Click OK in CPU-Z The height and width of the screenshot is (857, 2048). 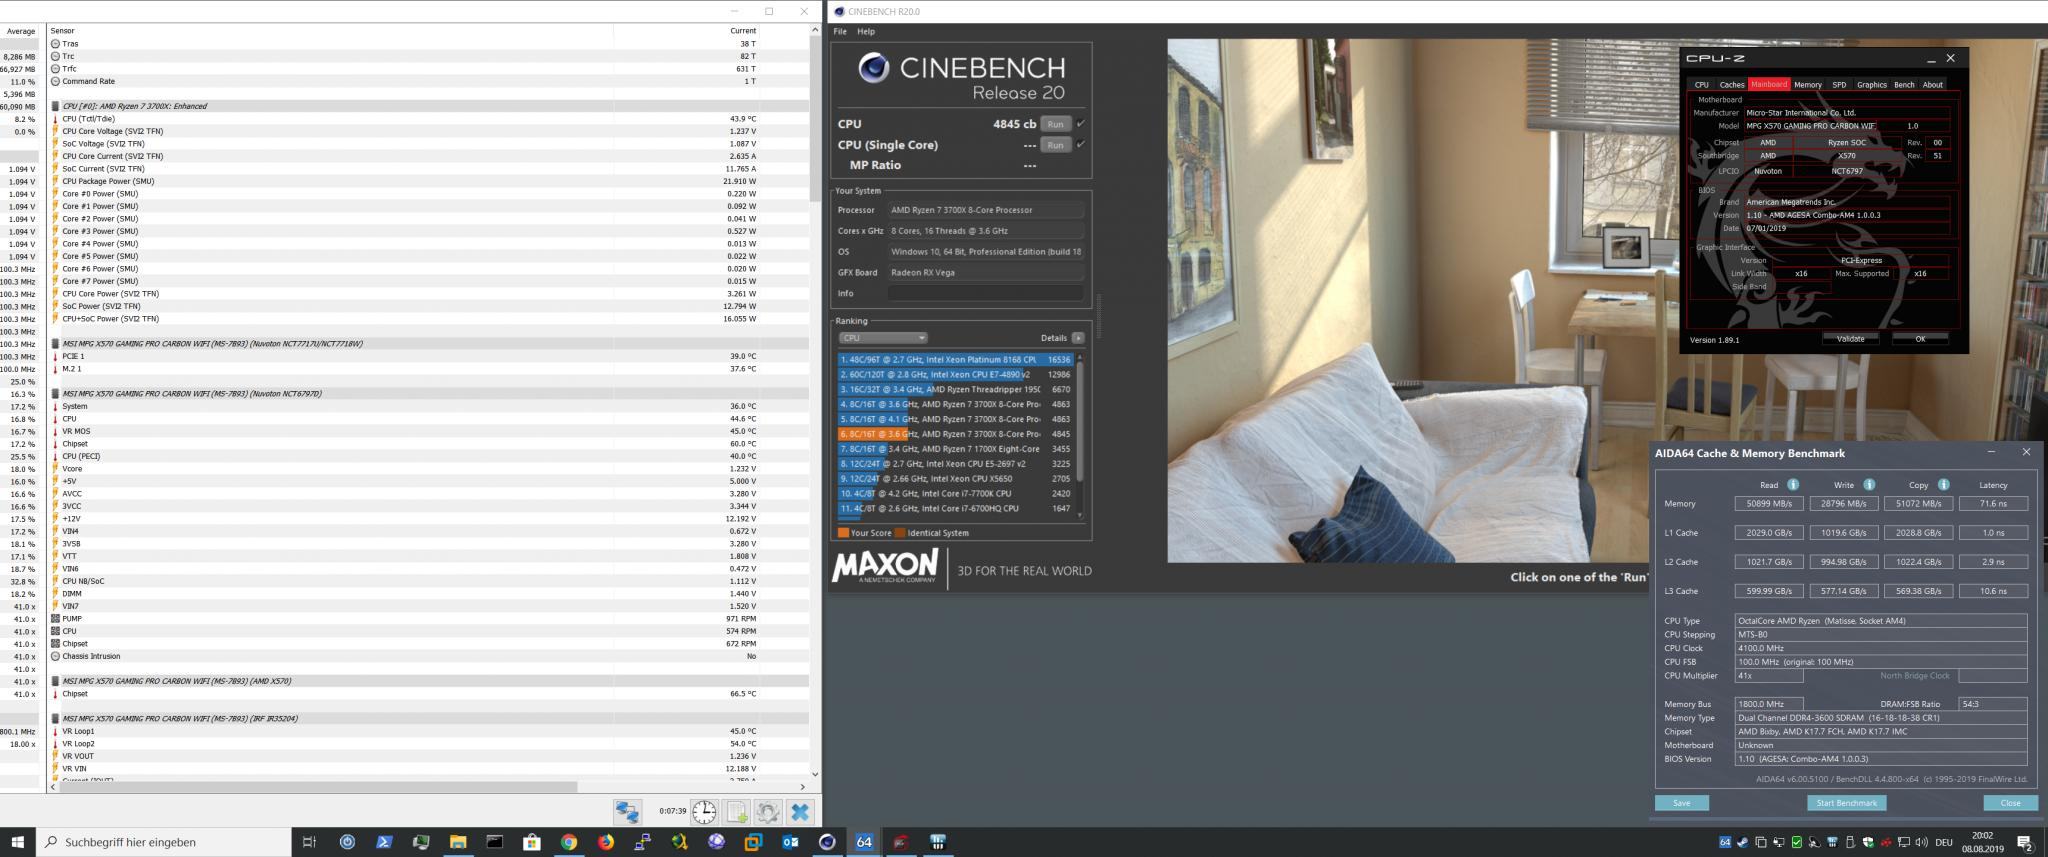pyautogui.click(x=1920, y=339)
